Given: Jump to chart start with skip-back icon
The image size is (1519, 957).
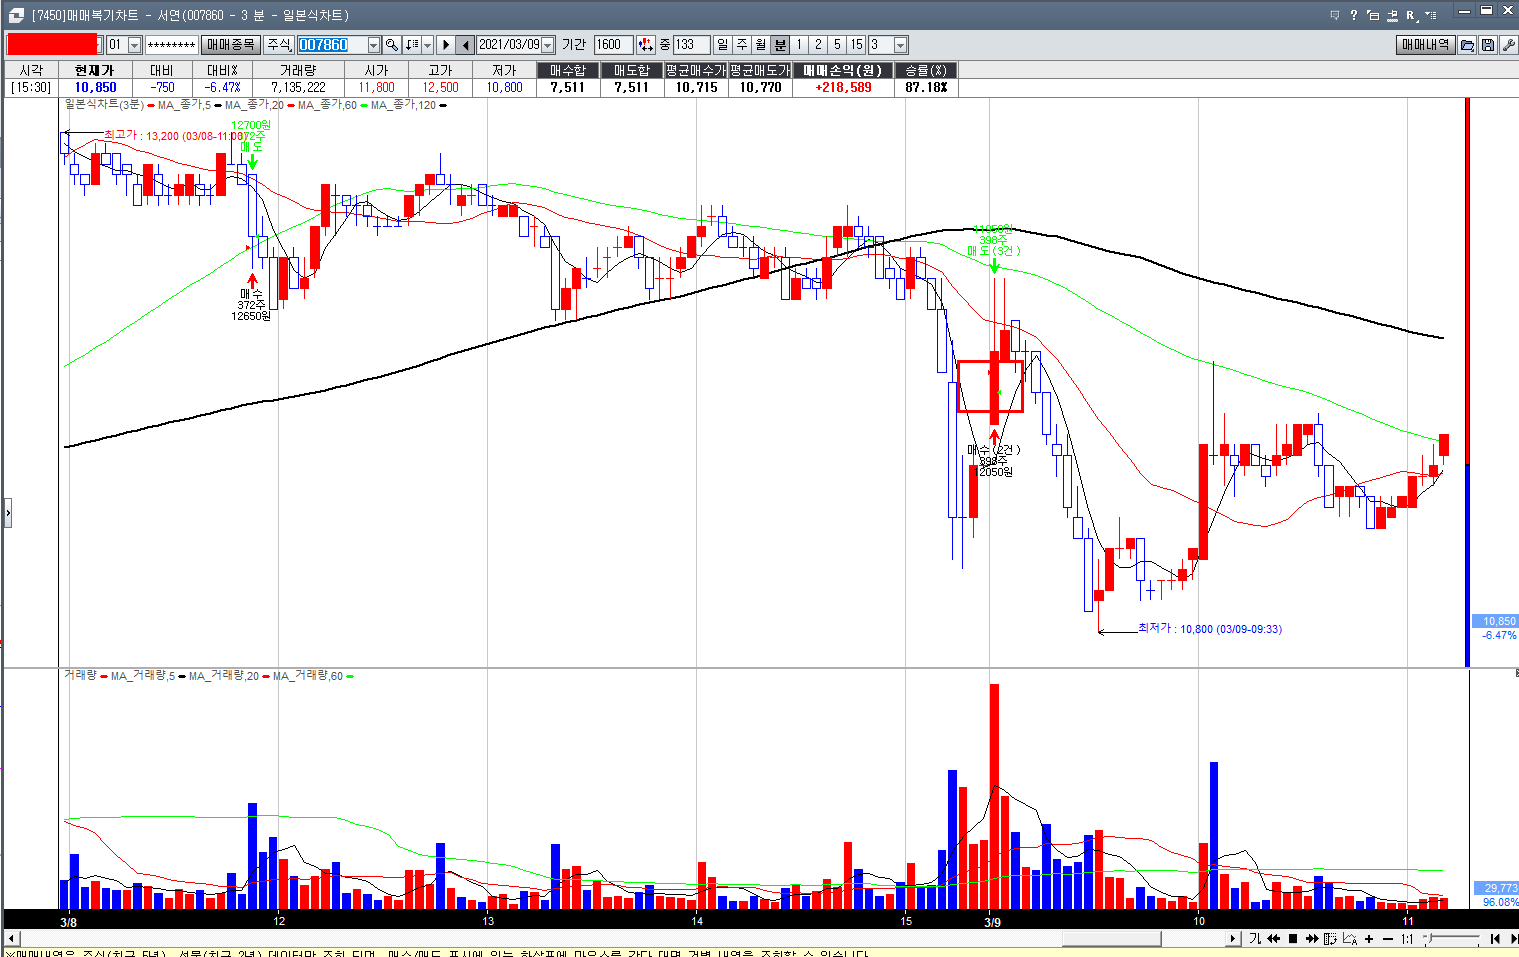Looking at the screenshot, I should [x=1495, y=939].
